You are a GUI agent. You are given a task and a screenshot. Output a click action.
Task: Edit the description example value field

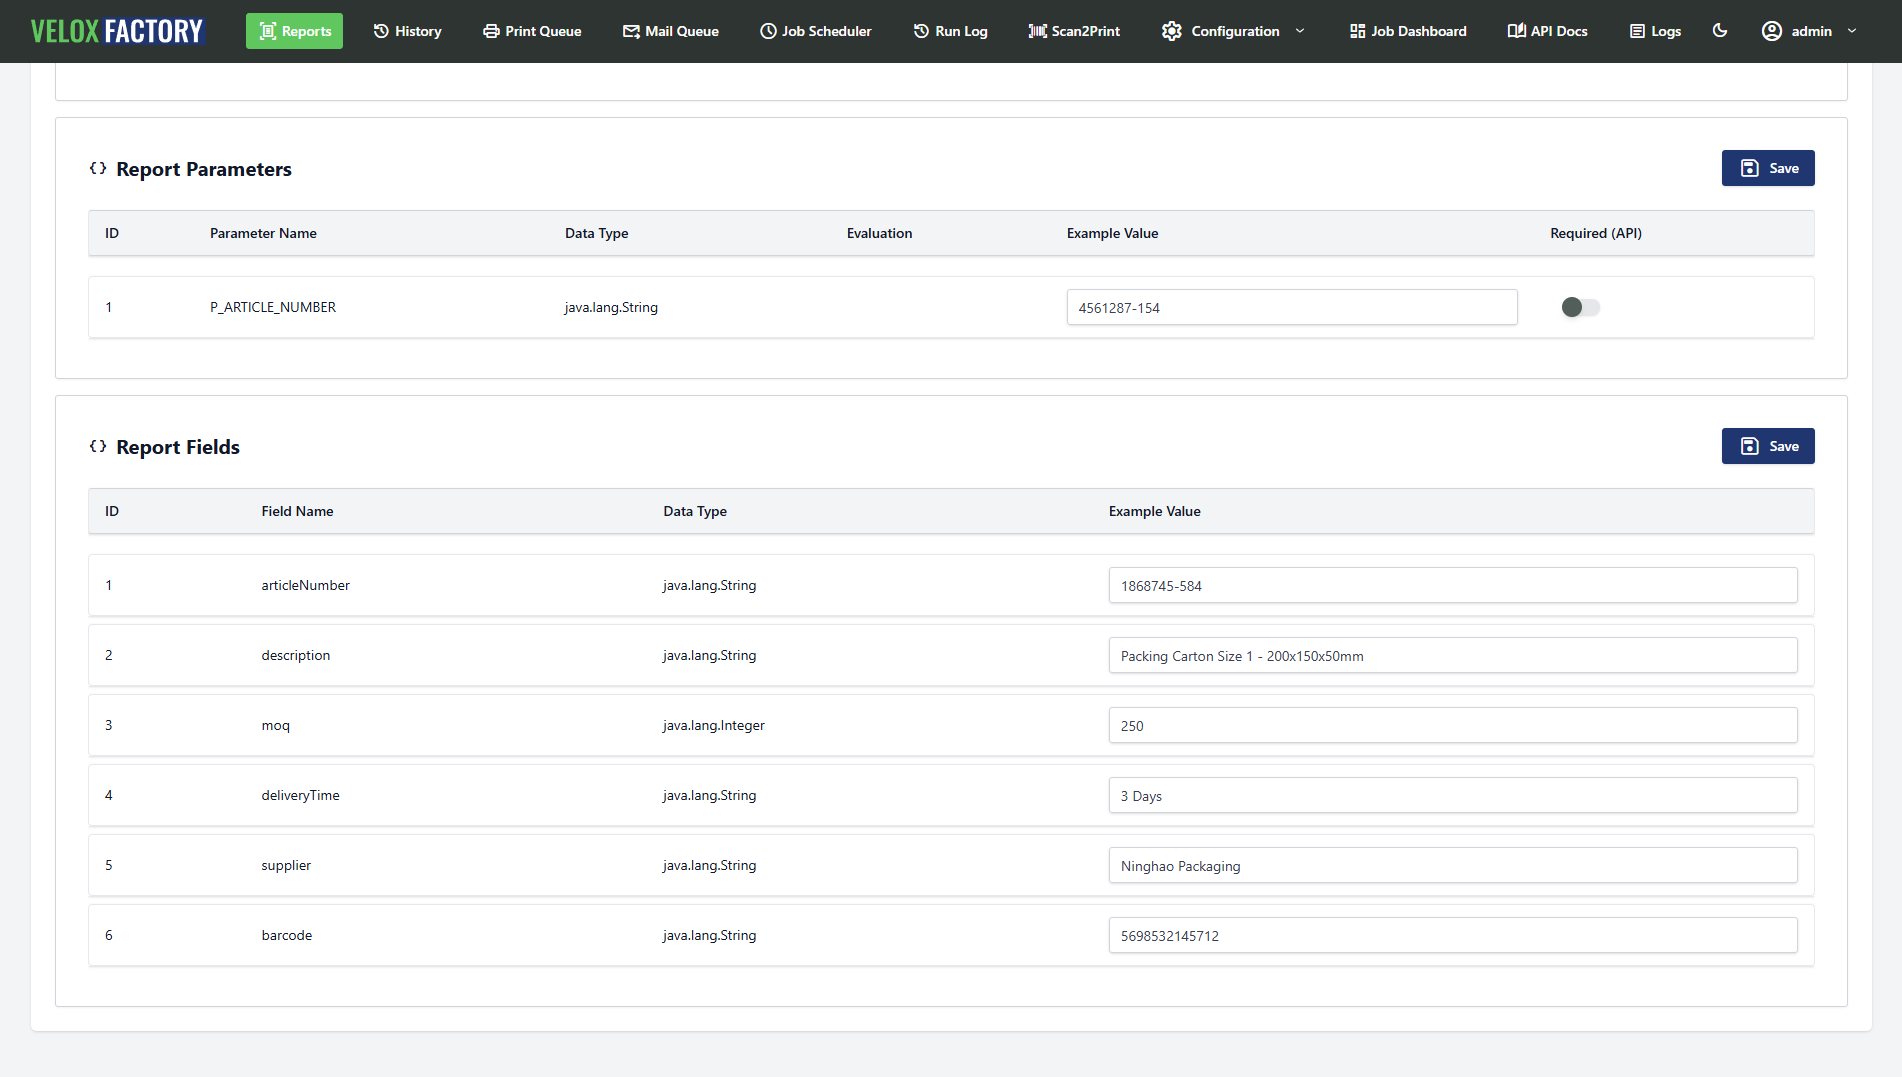[x=1453, y=655]
